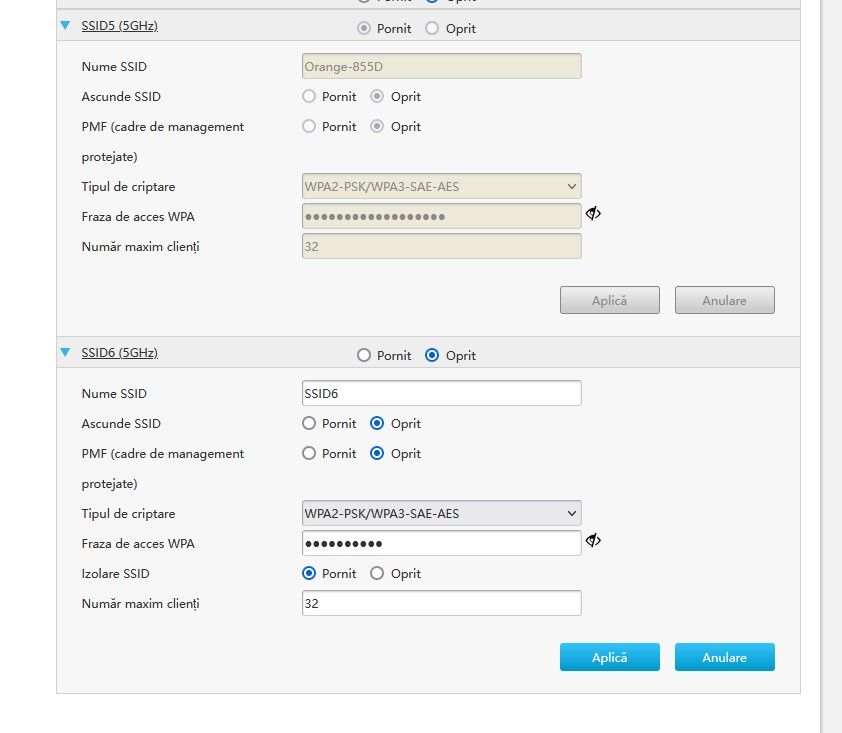
Task: Focus the SSID6 Fraza de acces WPA field
Action: pyautogui.click(x=441, y=544)
